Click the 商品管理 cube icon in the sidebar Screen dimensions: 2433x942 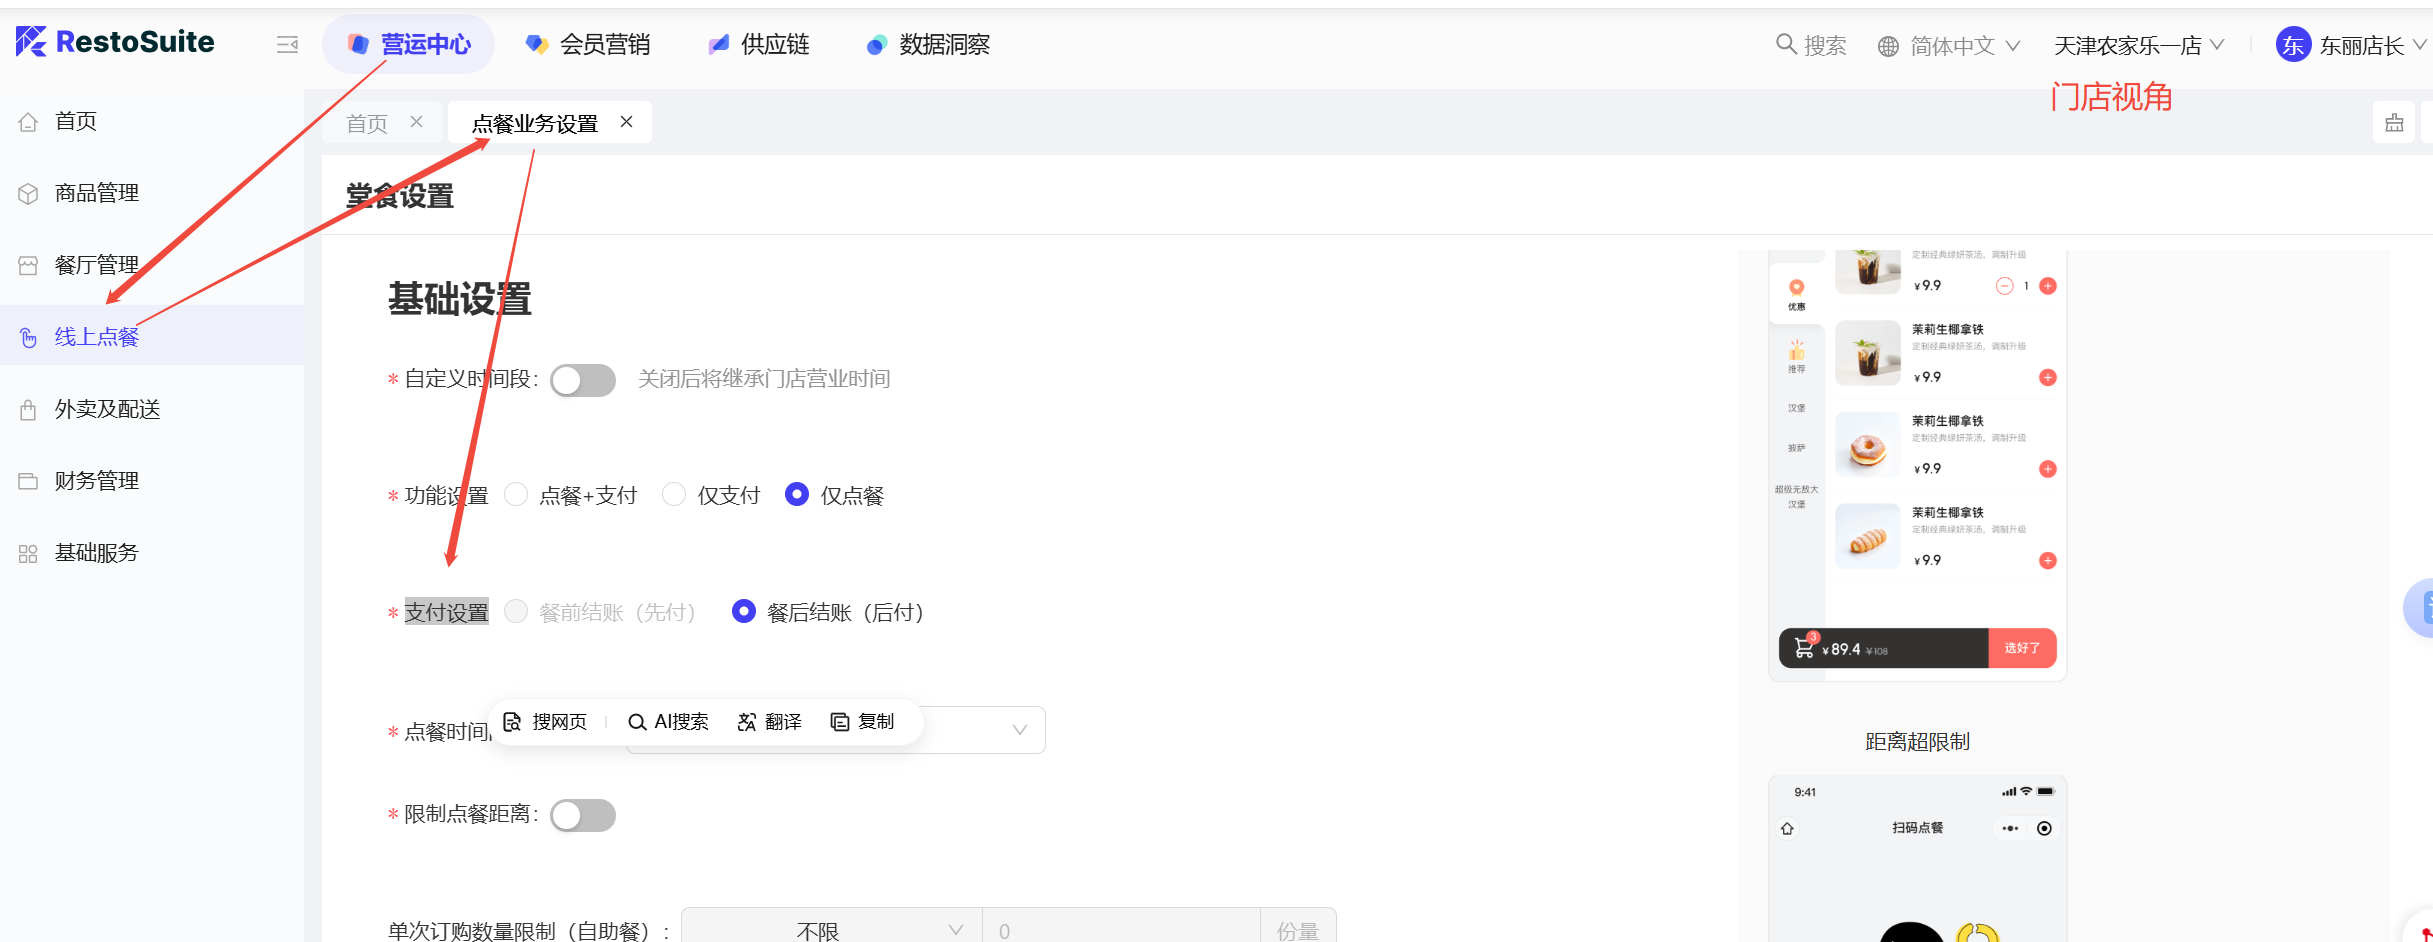pos(28,194)
